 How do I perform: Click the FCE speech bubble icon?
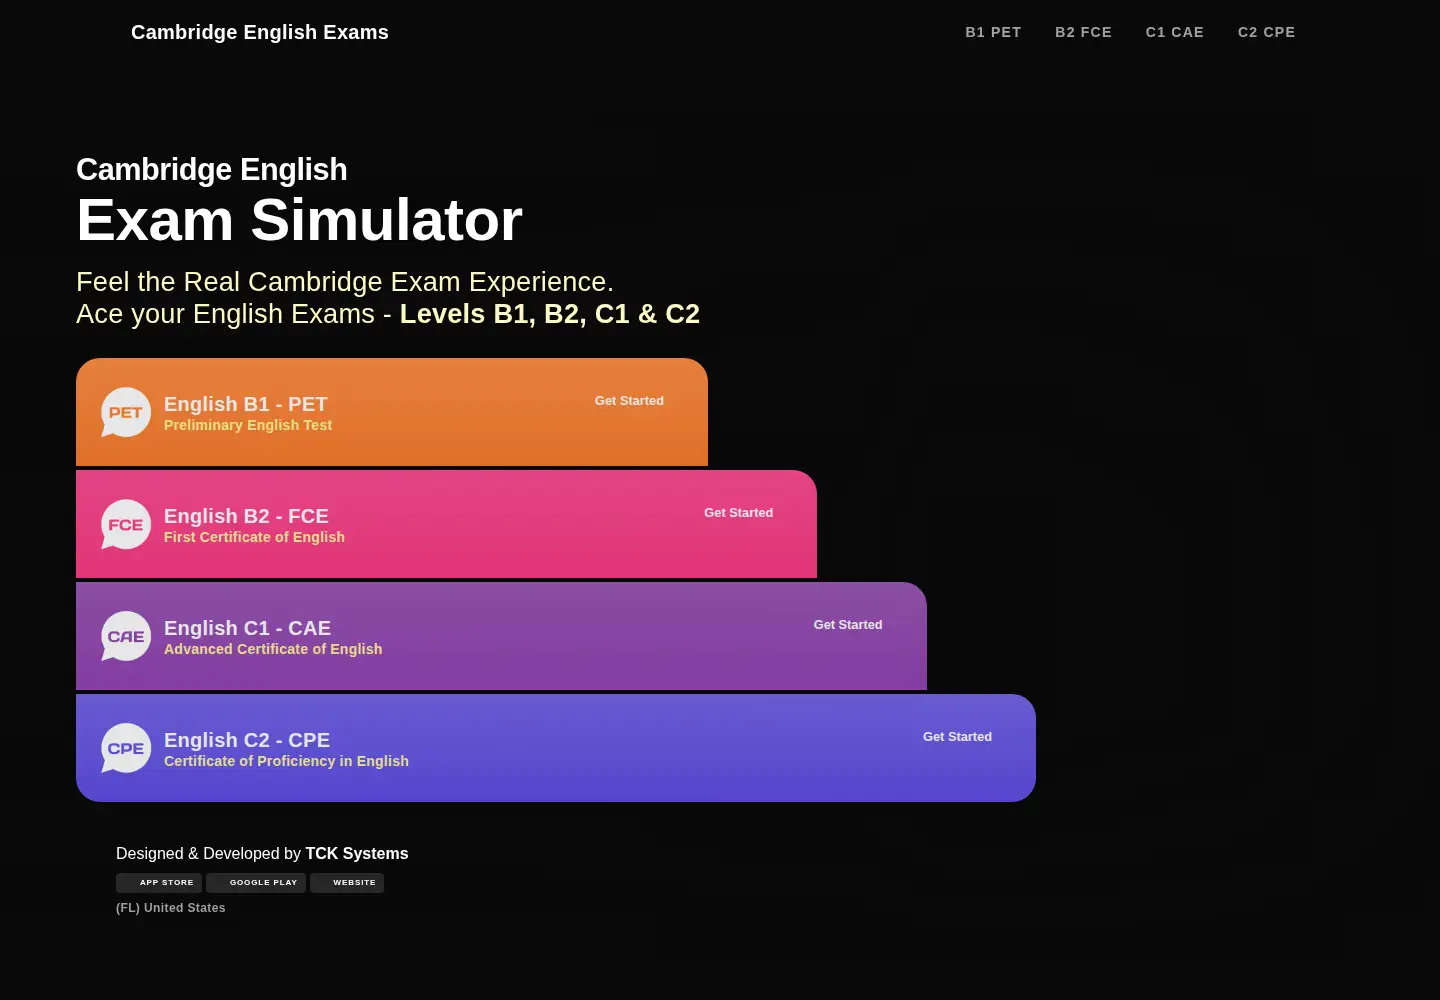click(x=126, y=524)
